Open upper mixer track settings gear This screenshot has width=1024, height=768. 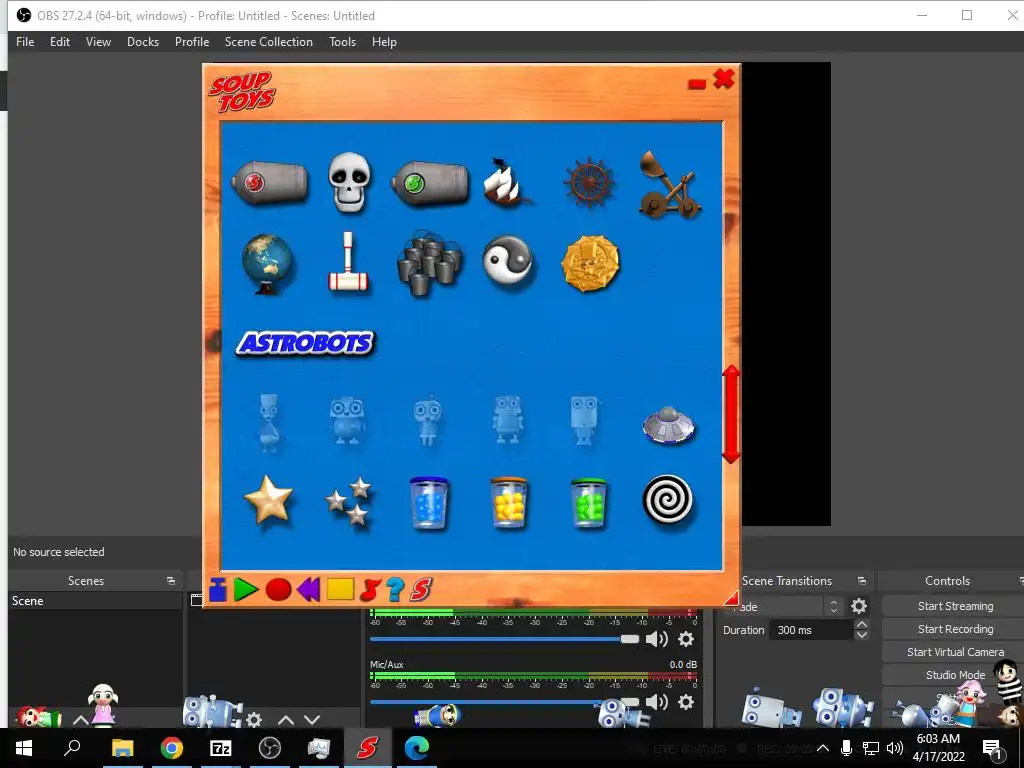pos(686,639)
